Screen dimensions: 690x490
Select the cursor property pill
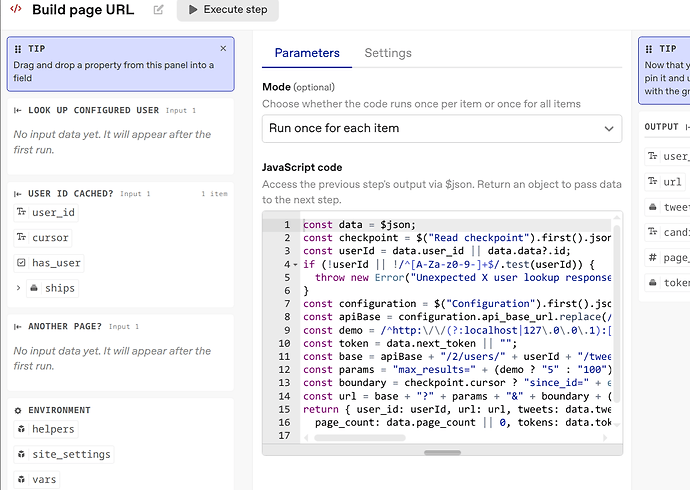[x=43, y=238]
